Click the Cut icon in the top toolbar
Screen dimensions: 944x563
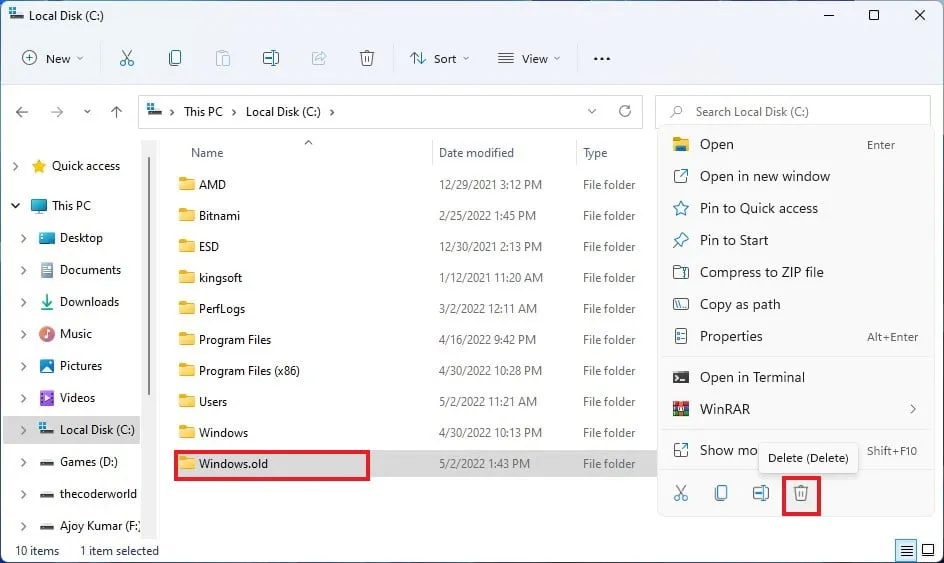(x=126, y=58)
